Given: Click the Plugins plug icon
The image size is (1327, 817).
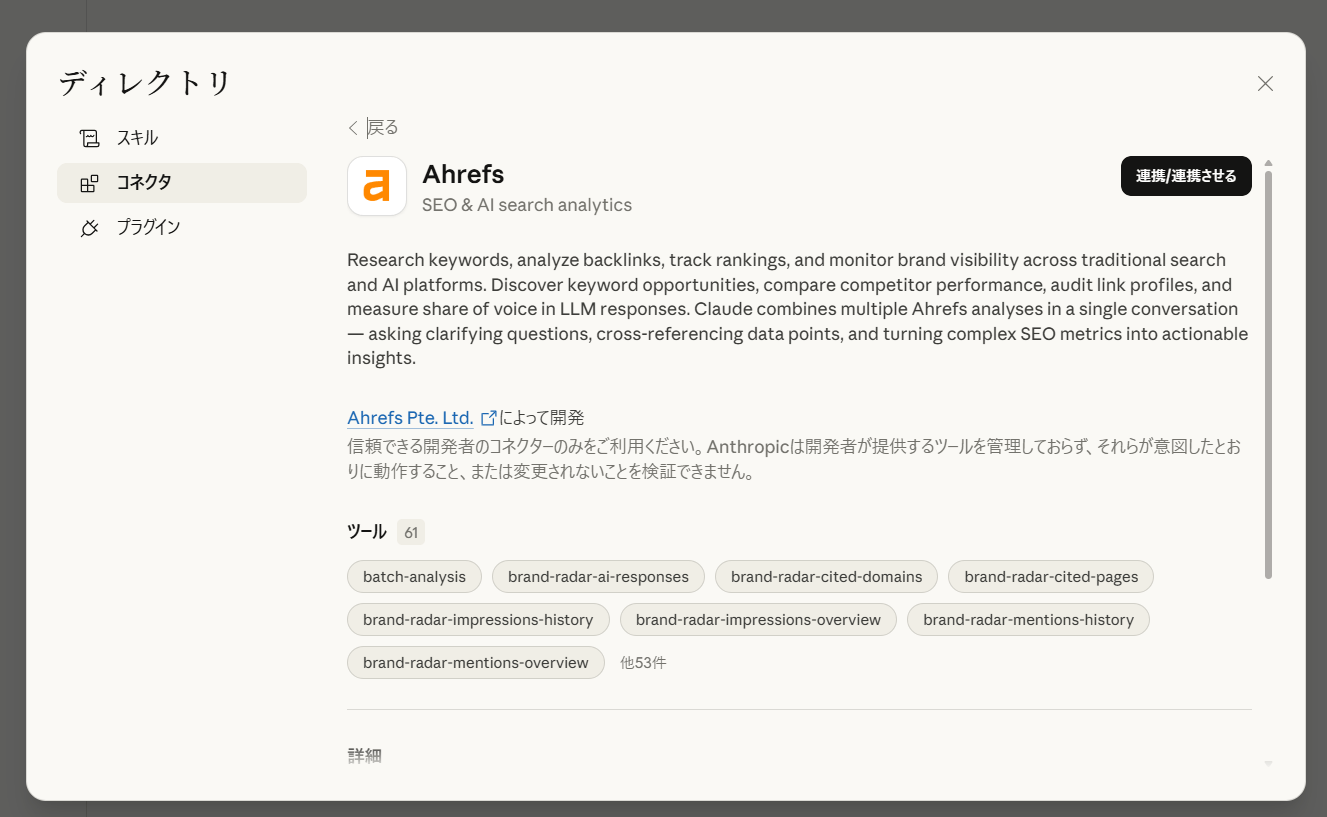Looking at the screenshot, I should 90,228.
